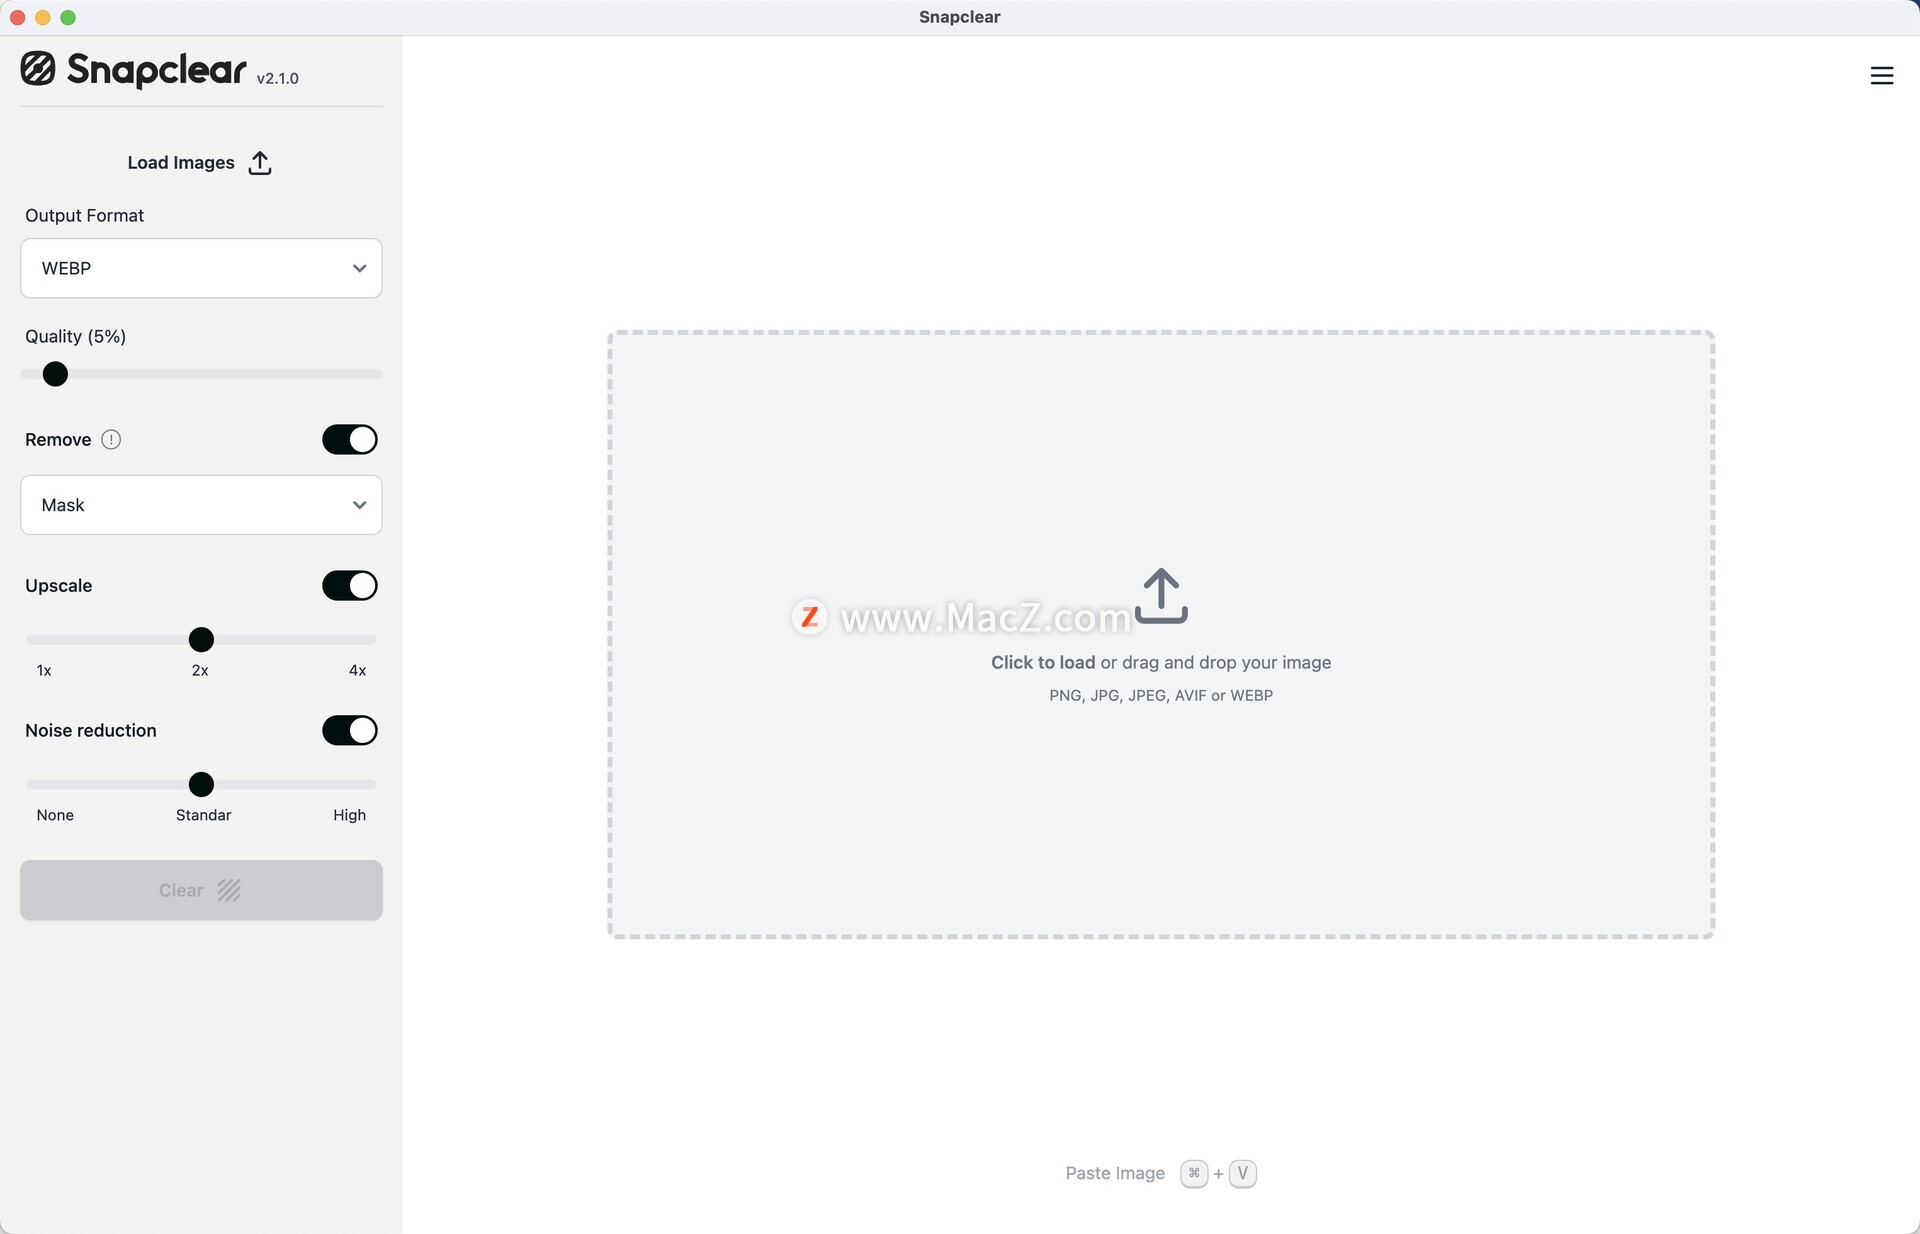This screenshot has width=1920, height=1234.
Task: Click the Quality slider handle
Action: [x=55, y=374]
